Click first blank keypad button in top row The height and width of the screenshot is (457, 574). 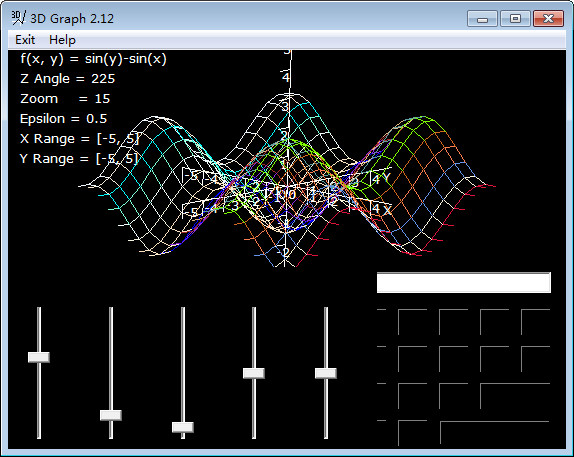pyautogui.click(x=413, y=322)
